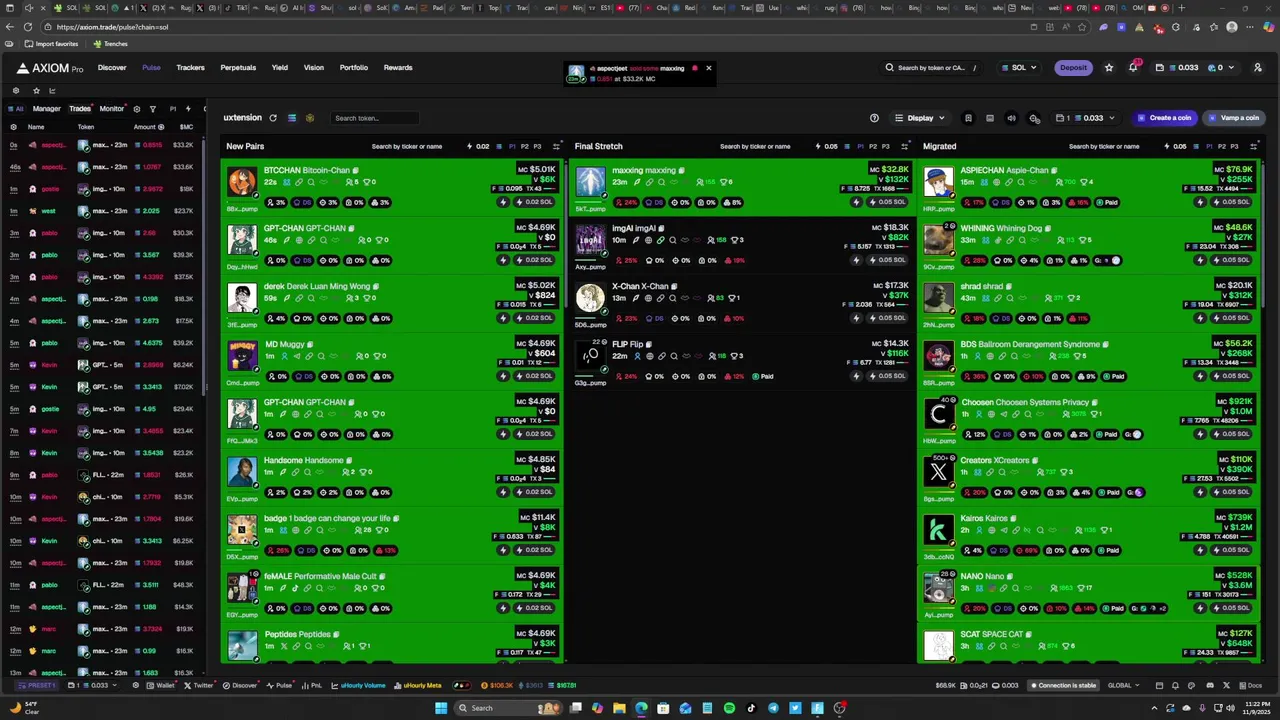Select preset P2 in New Pairs column
Image resolution: width=1280 pixels, height=720 pixels.
pos(525,147)
